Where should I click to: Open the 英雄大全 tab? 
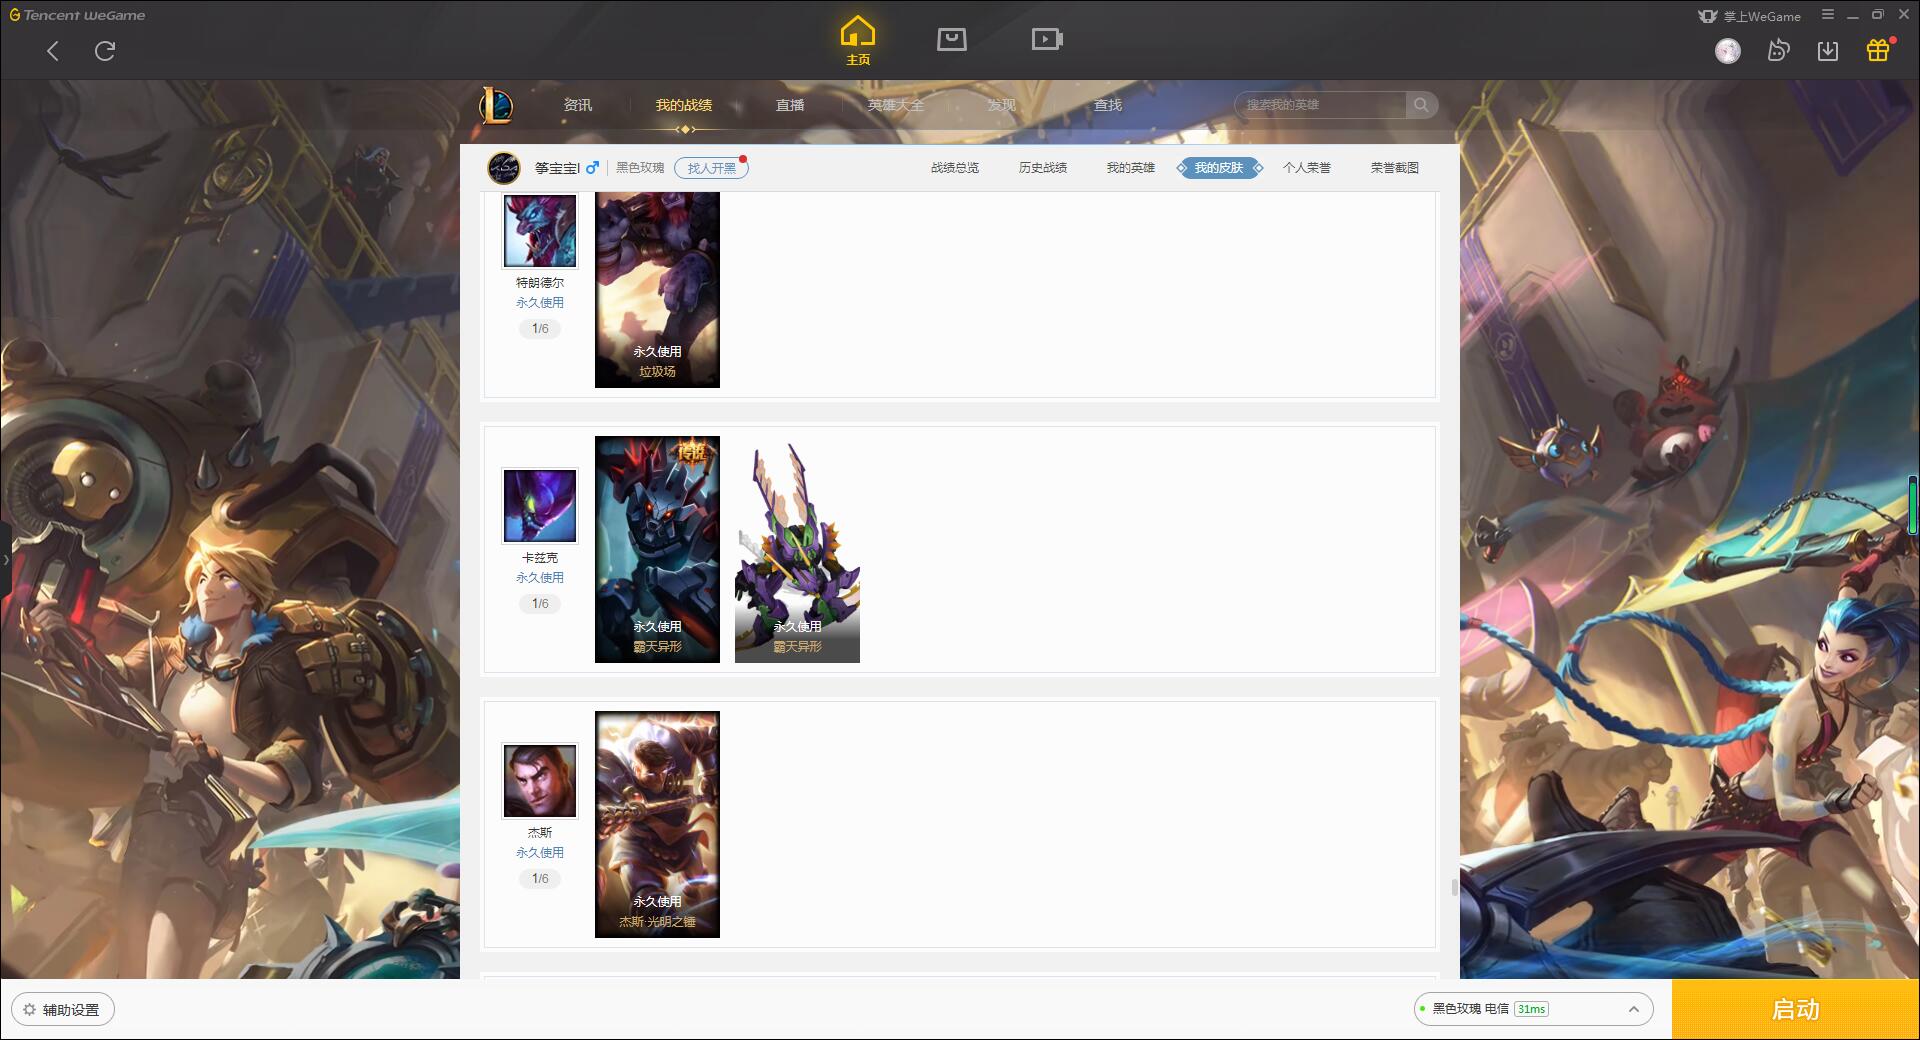[896, 105]
